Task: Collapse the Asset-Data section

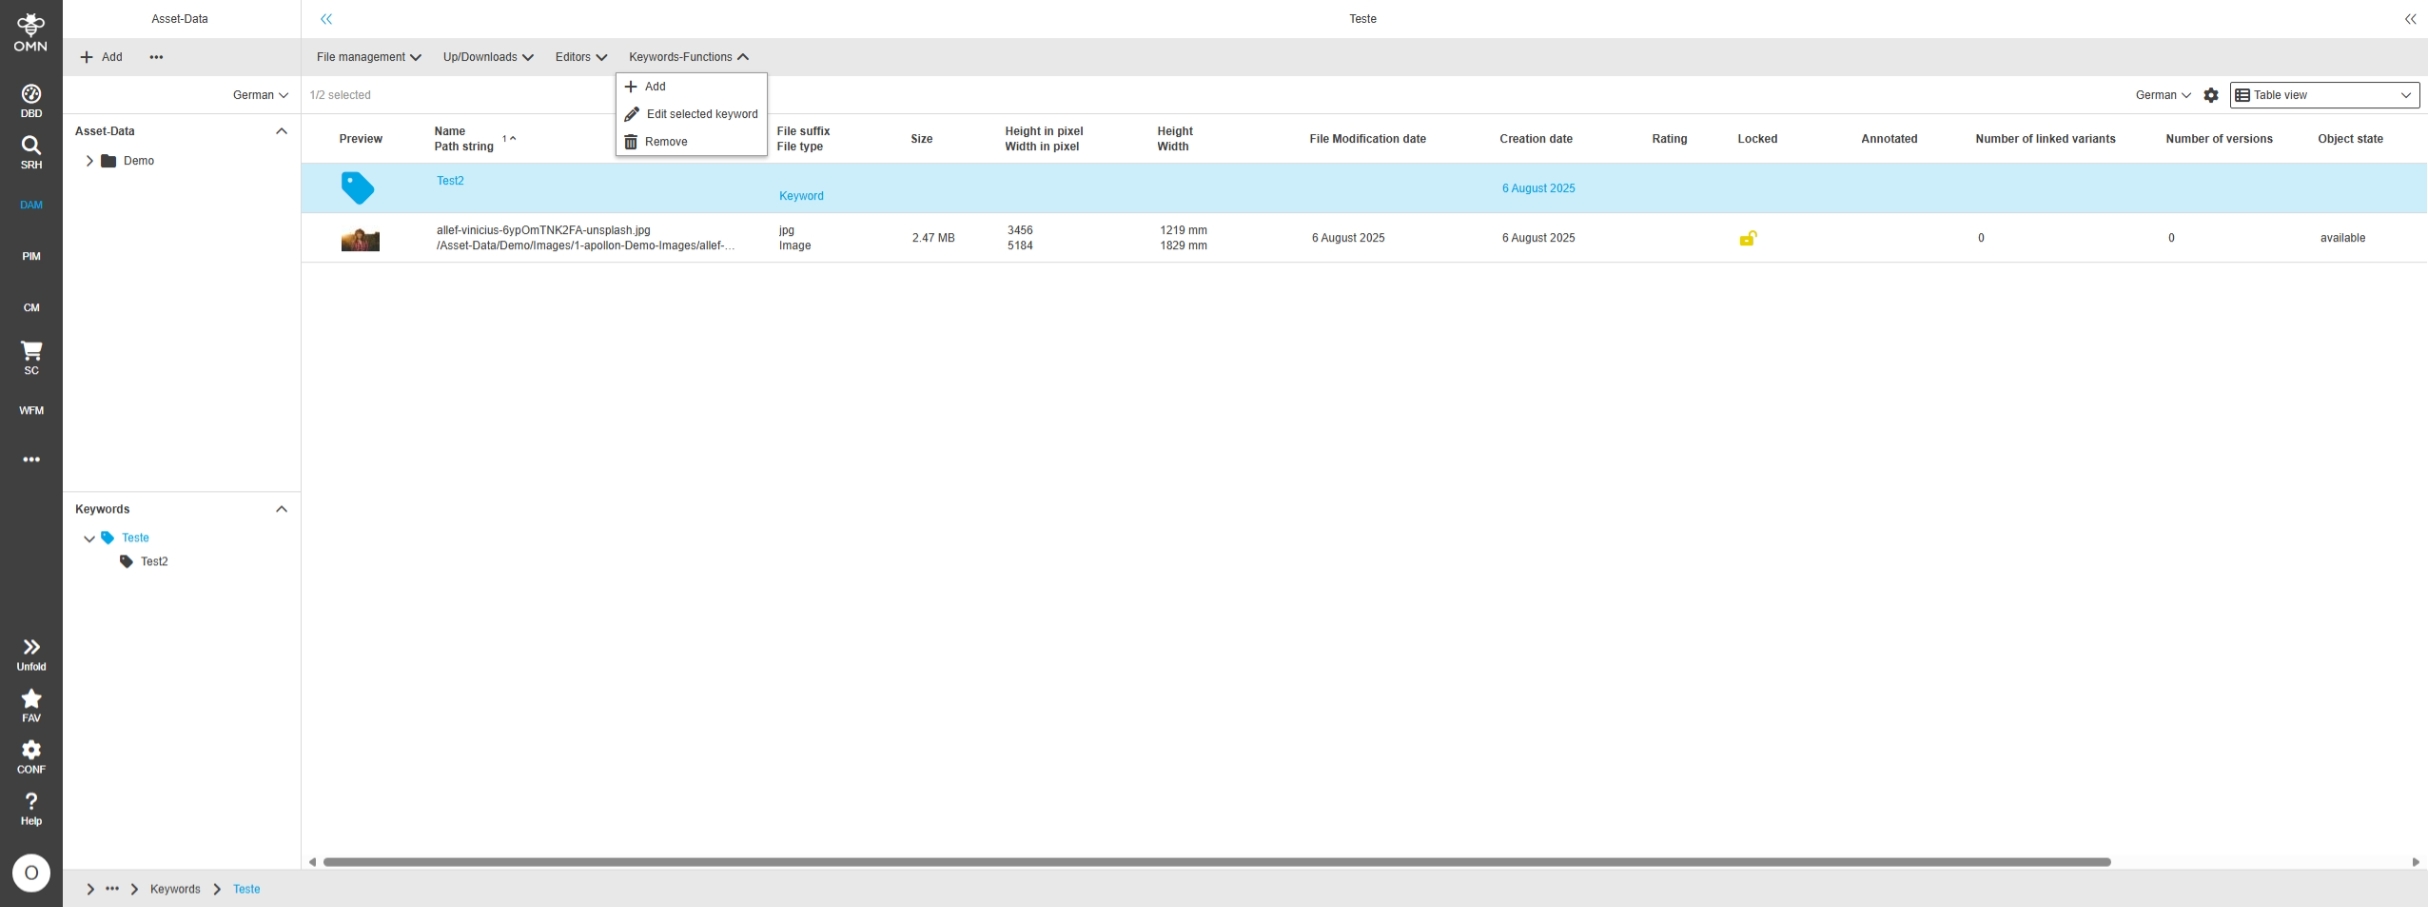Action: [x=281, y=131]
